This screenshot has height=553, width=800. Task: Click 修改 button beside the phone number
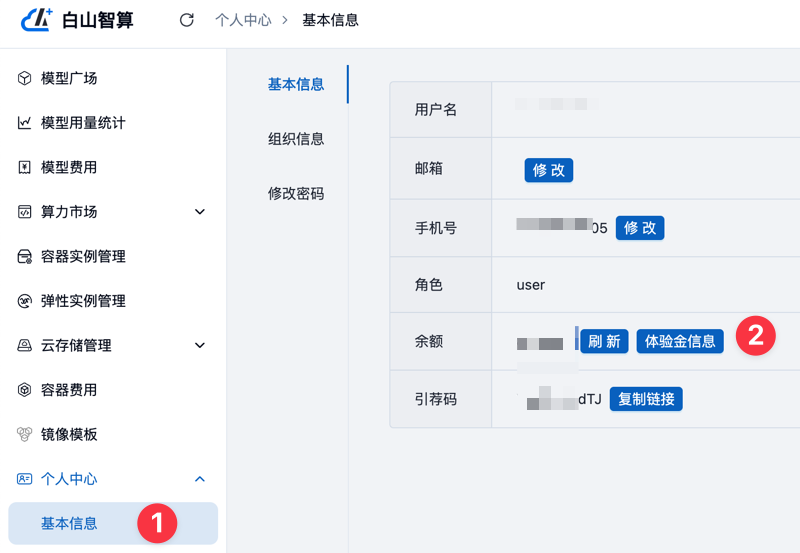pyautogui.click(x=640, y=228)
